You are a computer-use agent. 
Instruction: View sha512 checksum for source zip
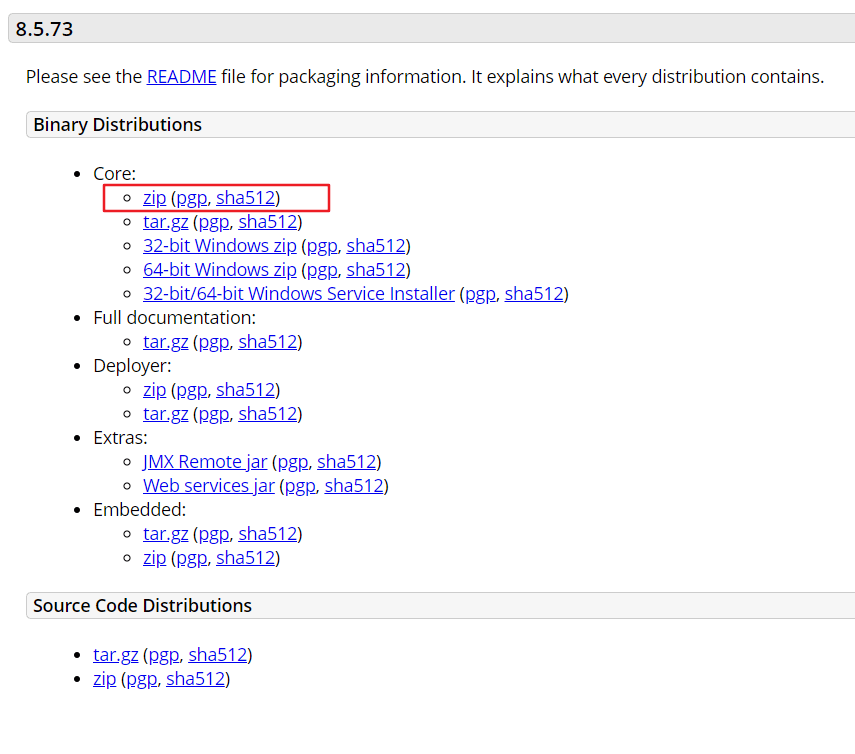coord(195,679)
